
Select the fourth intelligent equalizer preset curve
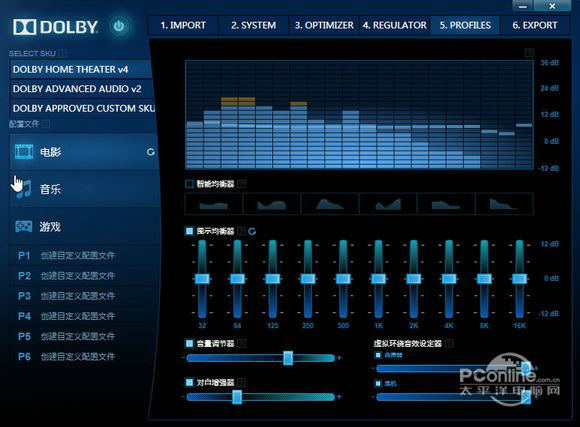pos(388,204)
